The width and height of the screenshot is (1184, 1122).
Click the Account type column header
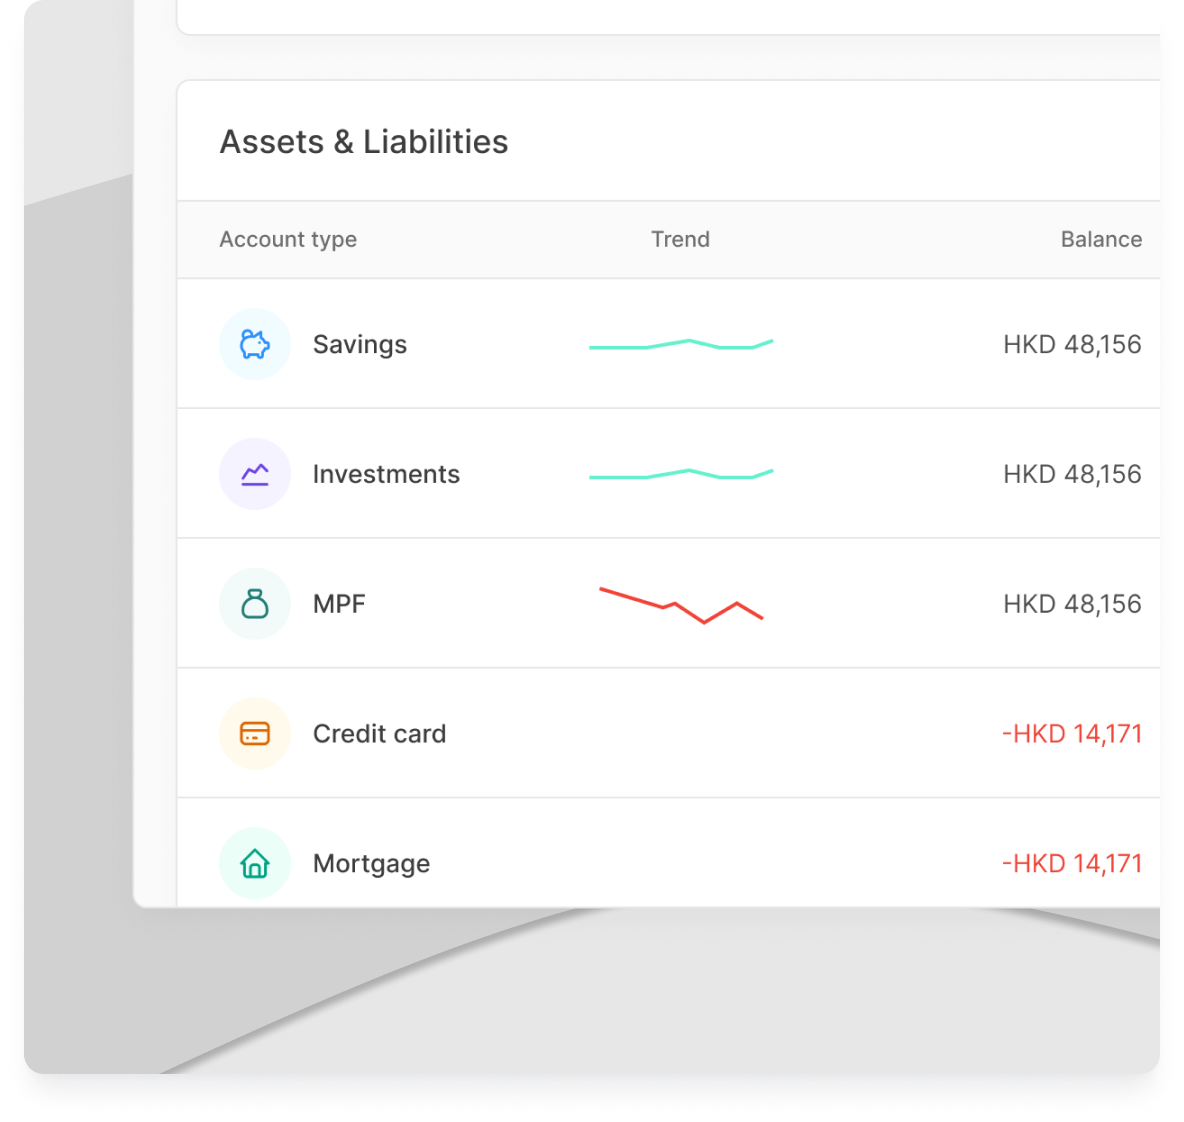288,240
